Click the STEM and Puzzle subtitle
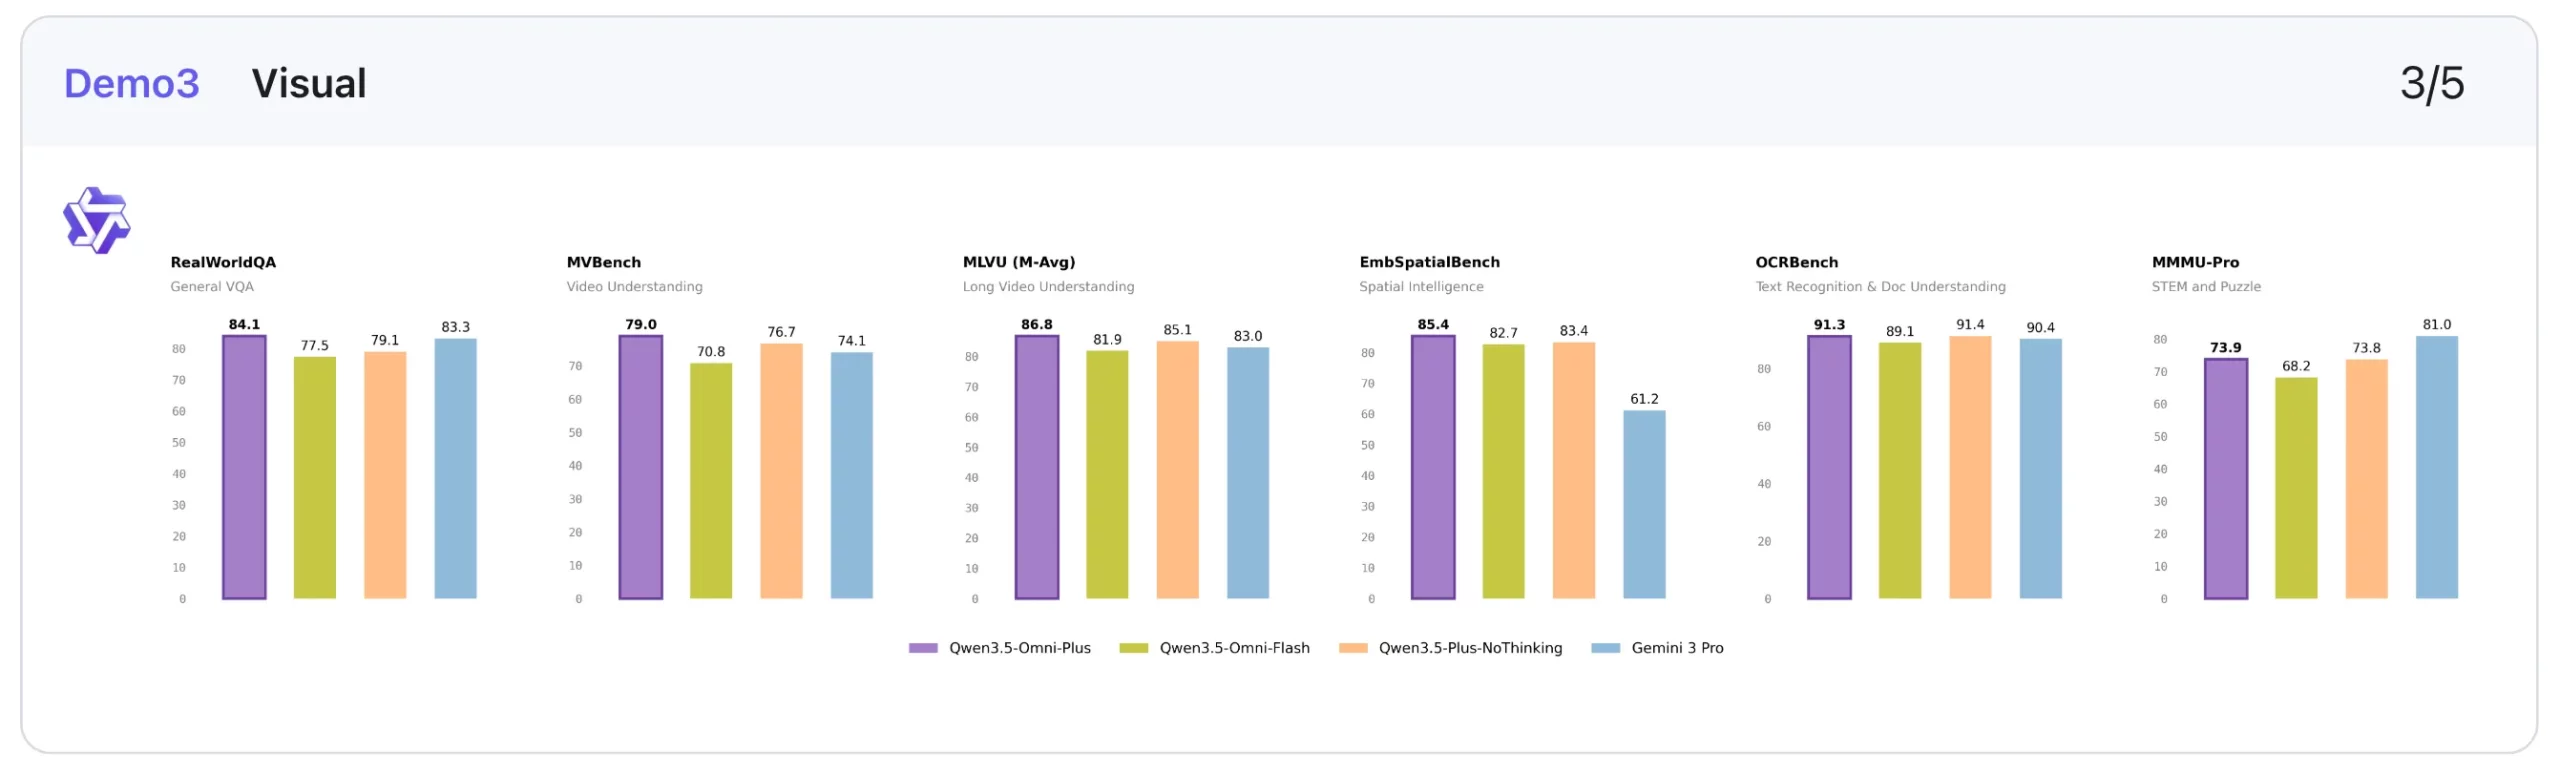 pos(2206,286)
